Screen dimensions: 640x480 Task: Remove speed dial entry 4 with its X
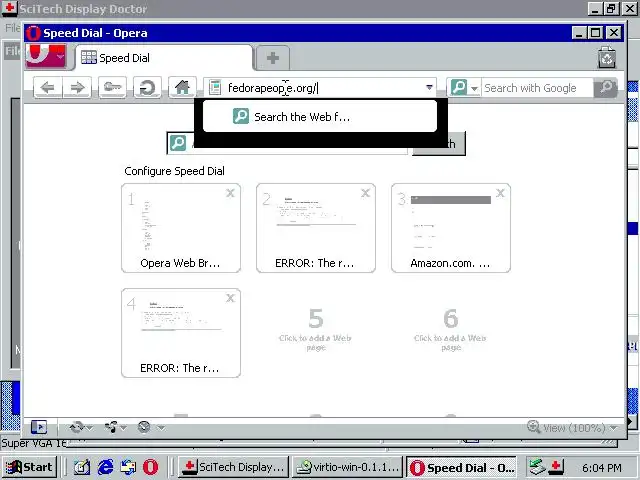click(x=230, y=298)
